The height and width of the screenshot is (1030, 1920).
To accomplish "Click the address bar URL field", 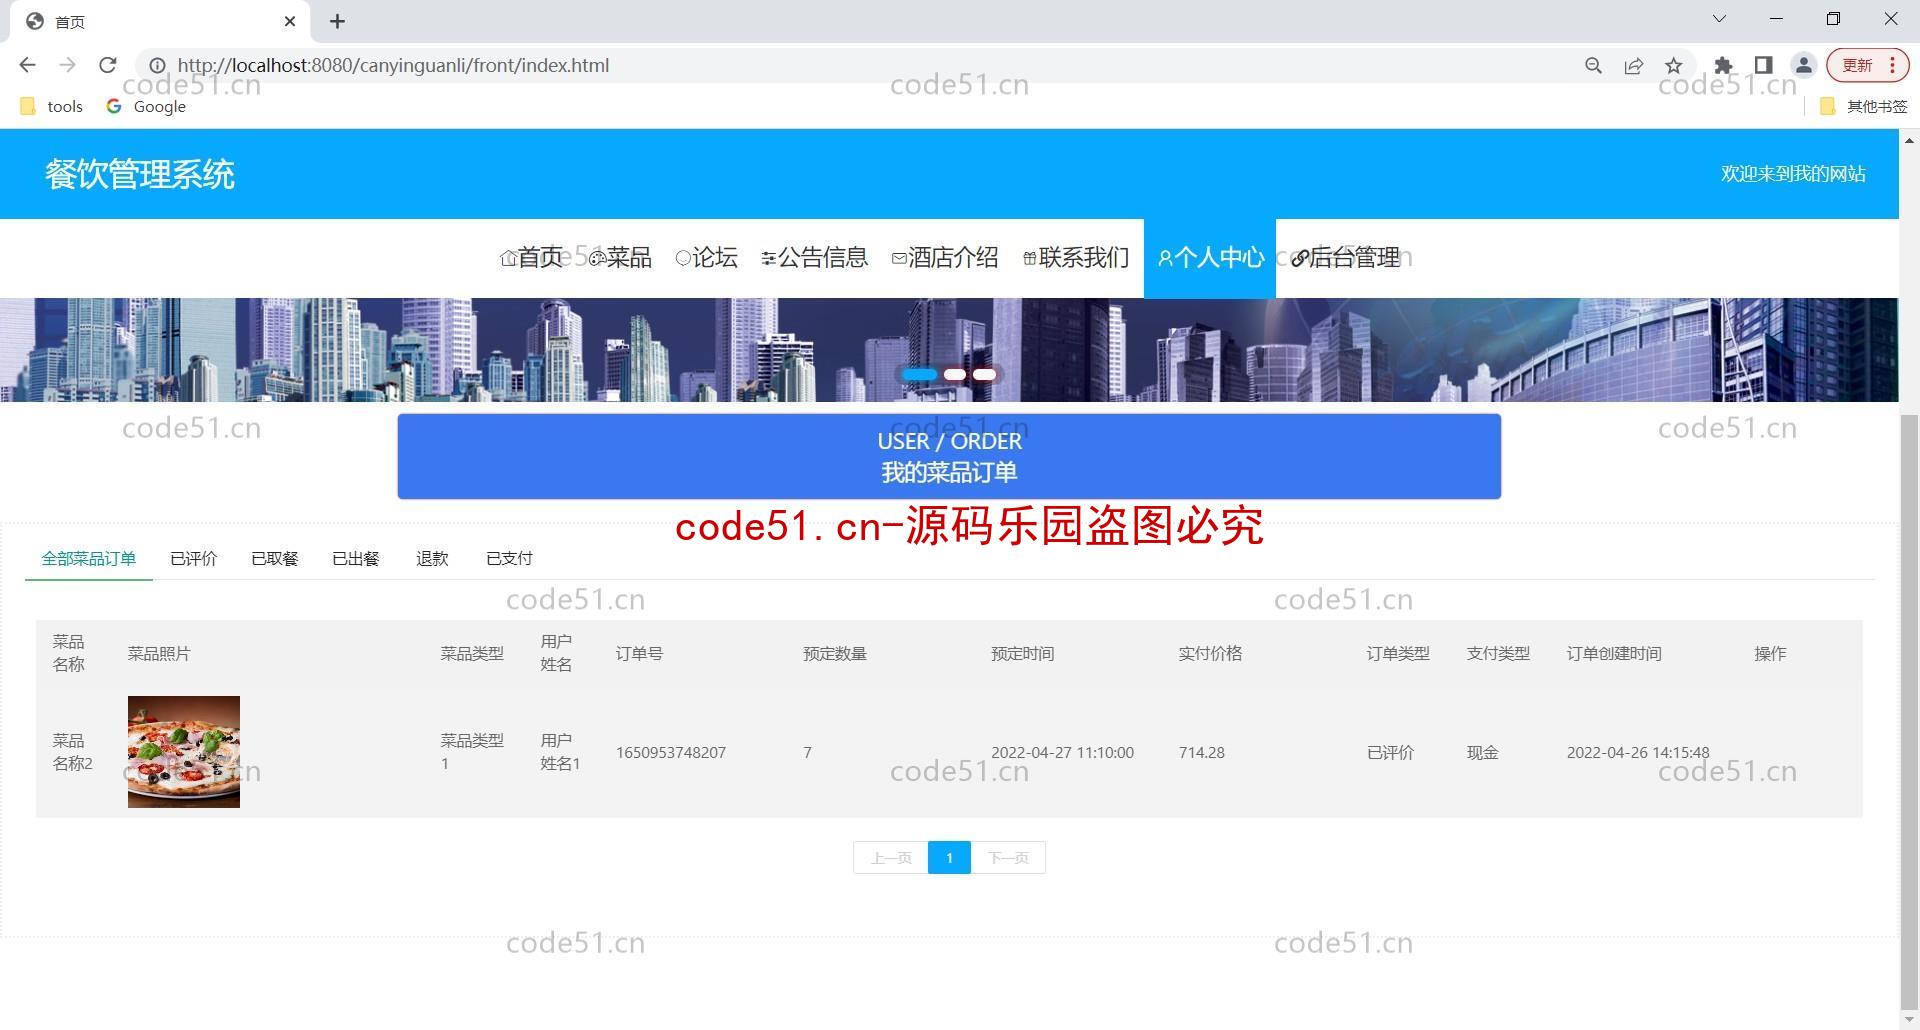I will coord(870,65).
